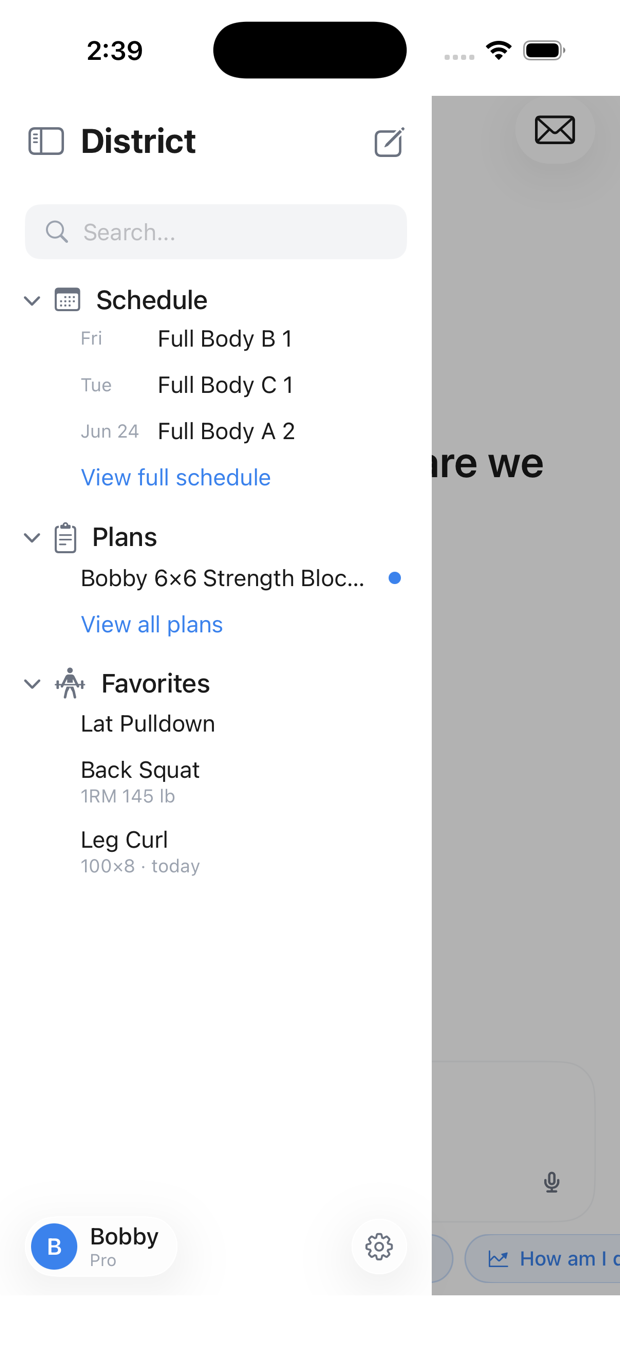Tap the blue B profile avatar

(x=54, y=1246)
